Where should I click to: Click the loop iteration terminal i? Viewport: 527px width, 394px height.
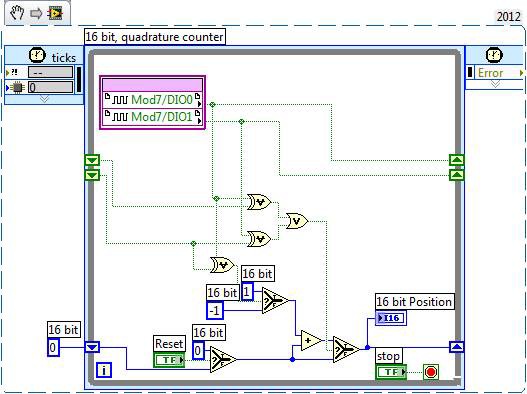[x=104, y=370]
